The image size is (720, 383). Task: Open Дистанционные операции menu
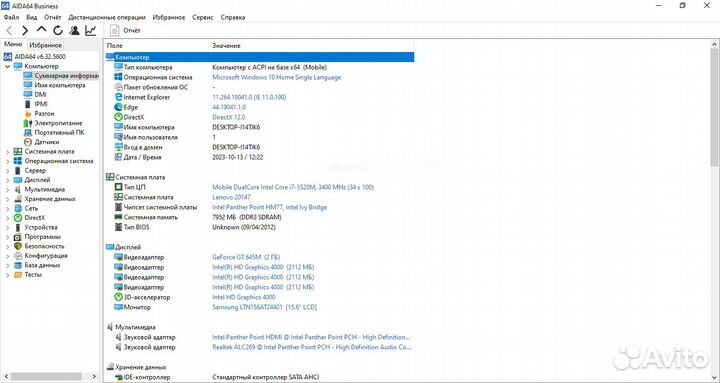point(107,17)
